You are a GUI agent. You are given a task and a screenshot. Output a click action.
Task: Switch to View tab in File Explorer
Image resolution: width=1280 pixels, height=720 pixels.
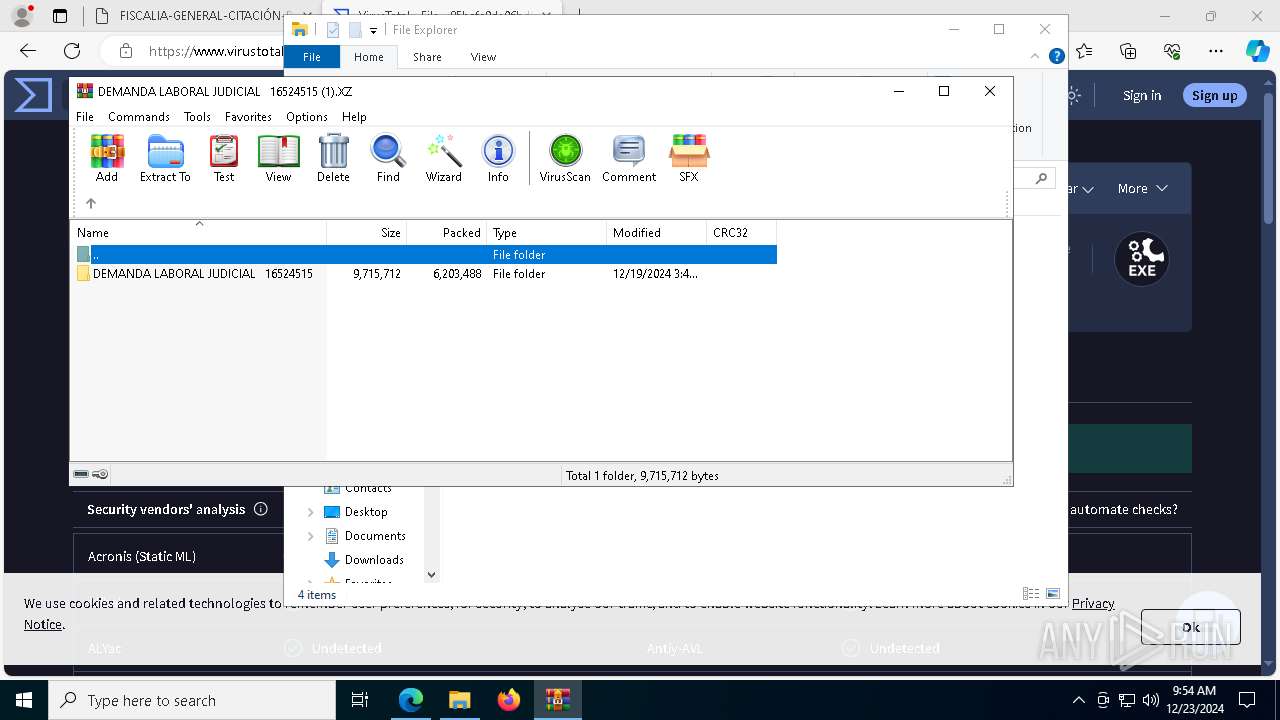click(x=483, y=57)
